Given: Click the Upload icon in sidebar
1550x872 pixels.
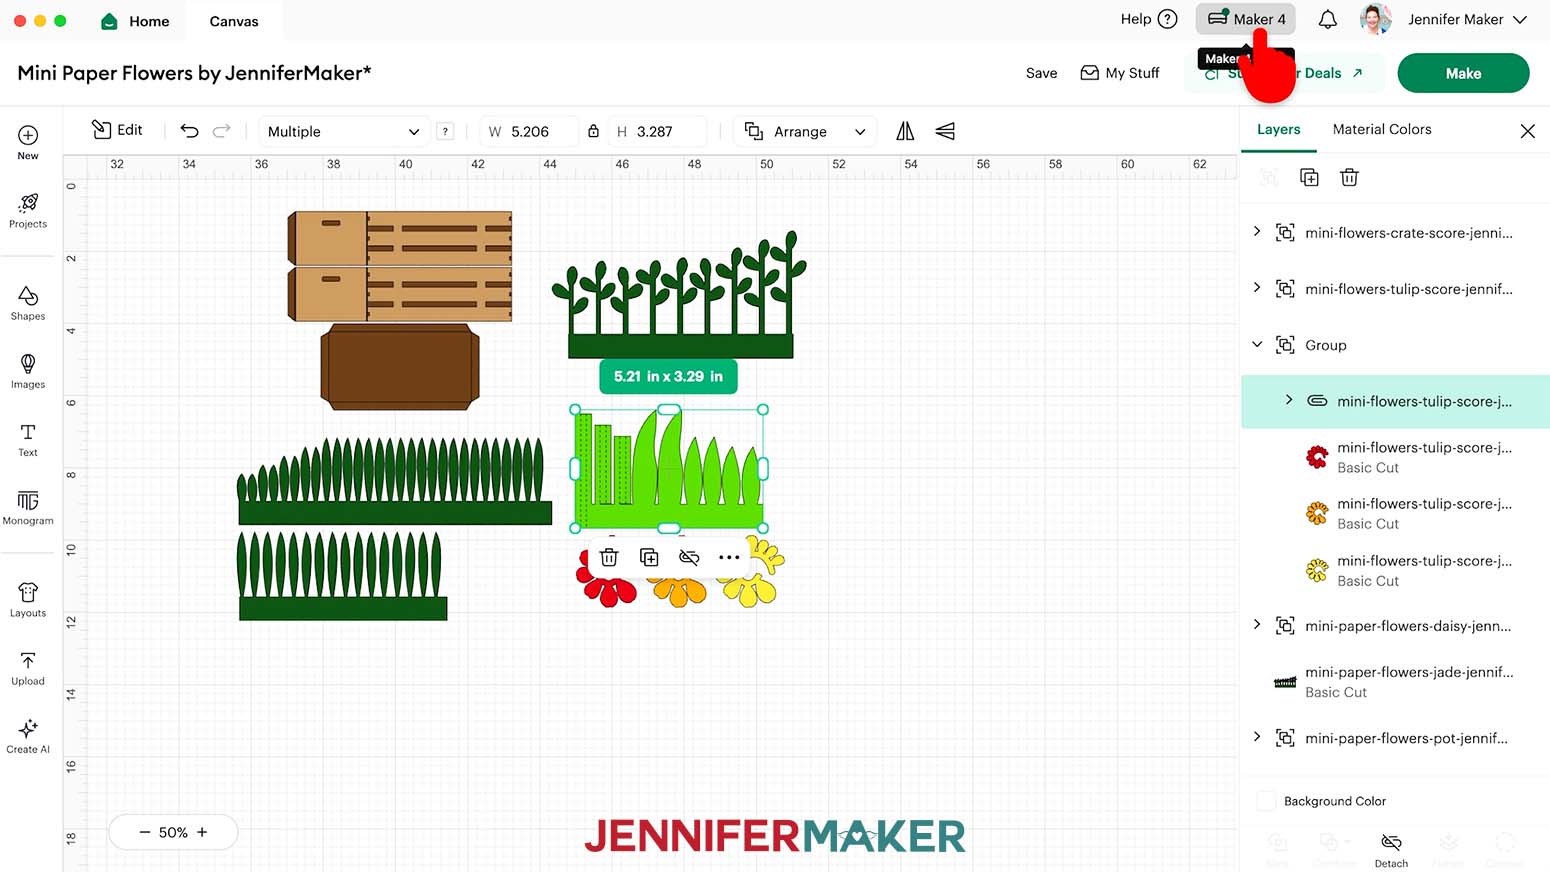Looking at the screenshot, I should [x=28, y=668].
